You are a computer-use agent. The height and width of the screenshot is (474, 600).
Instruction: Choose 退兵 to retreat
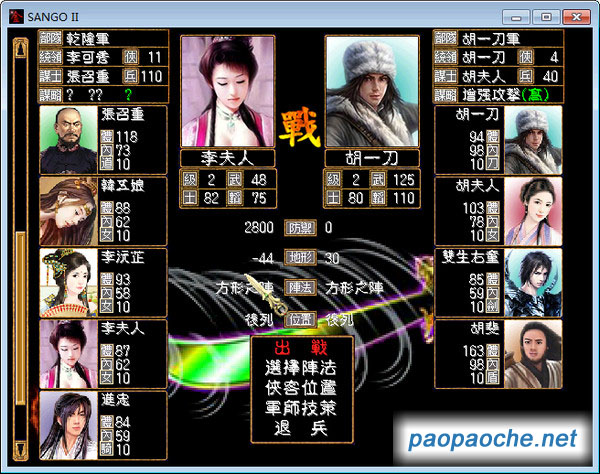[301, 428]
